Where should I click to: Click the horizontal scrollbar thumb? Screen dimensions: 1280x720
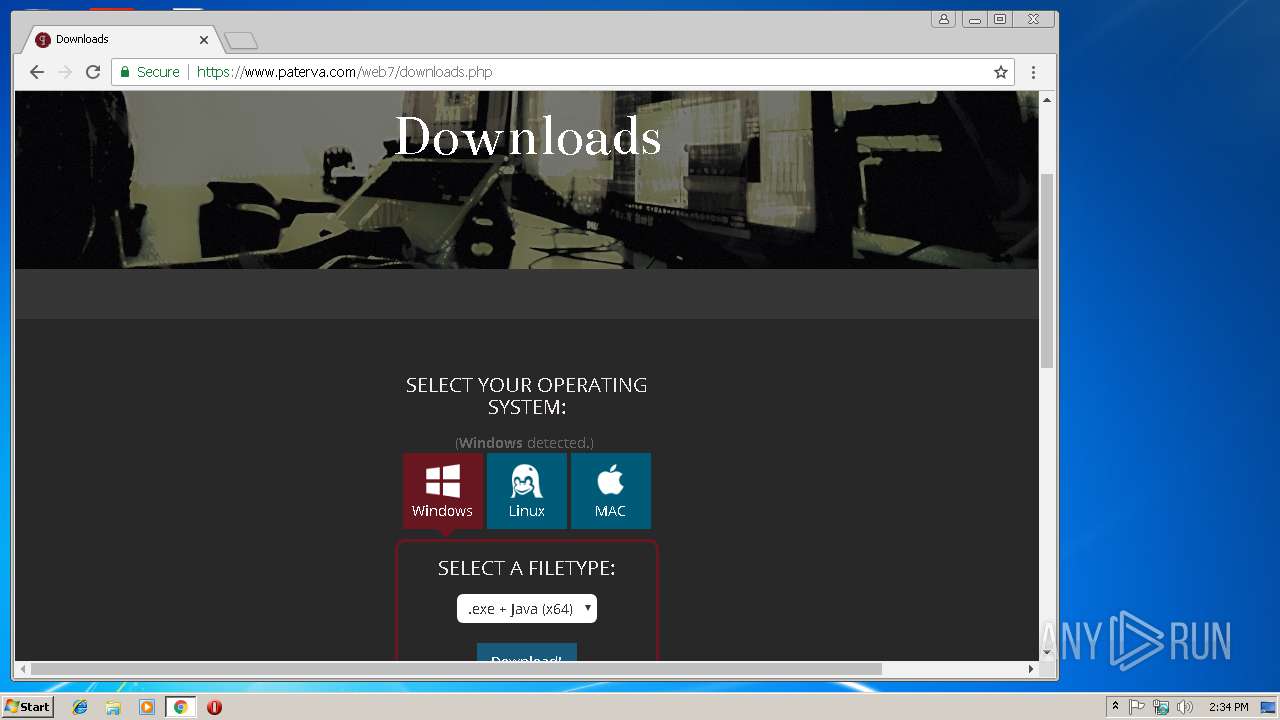click(x=456, y=669)
